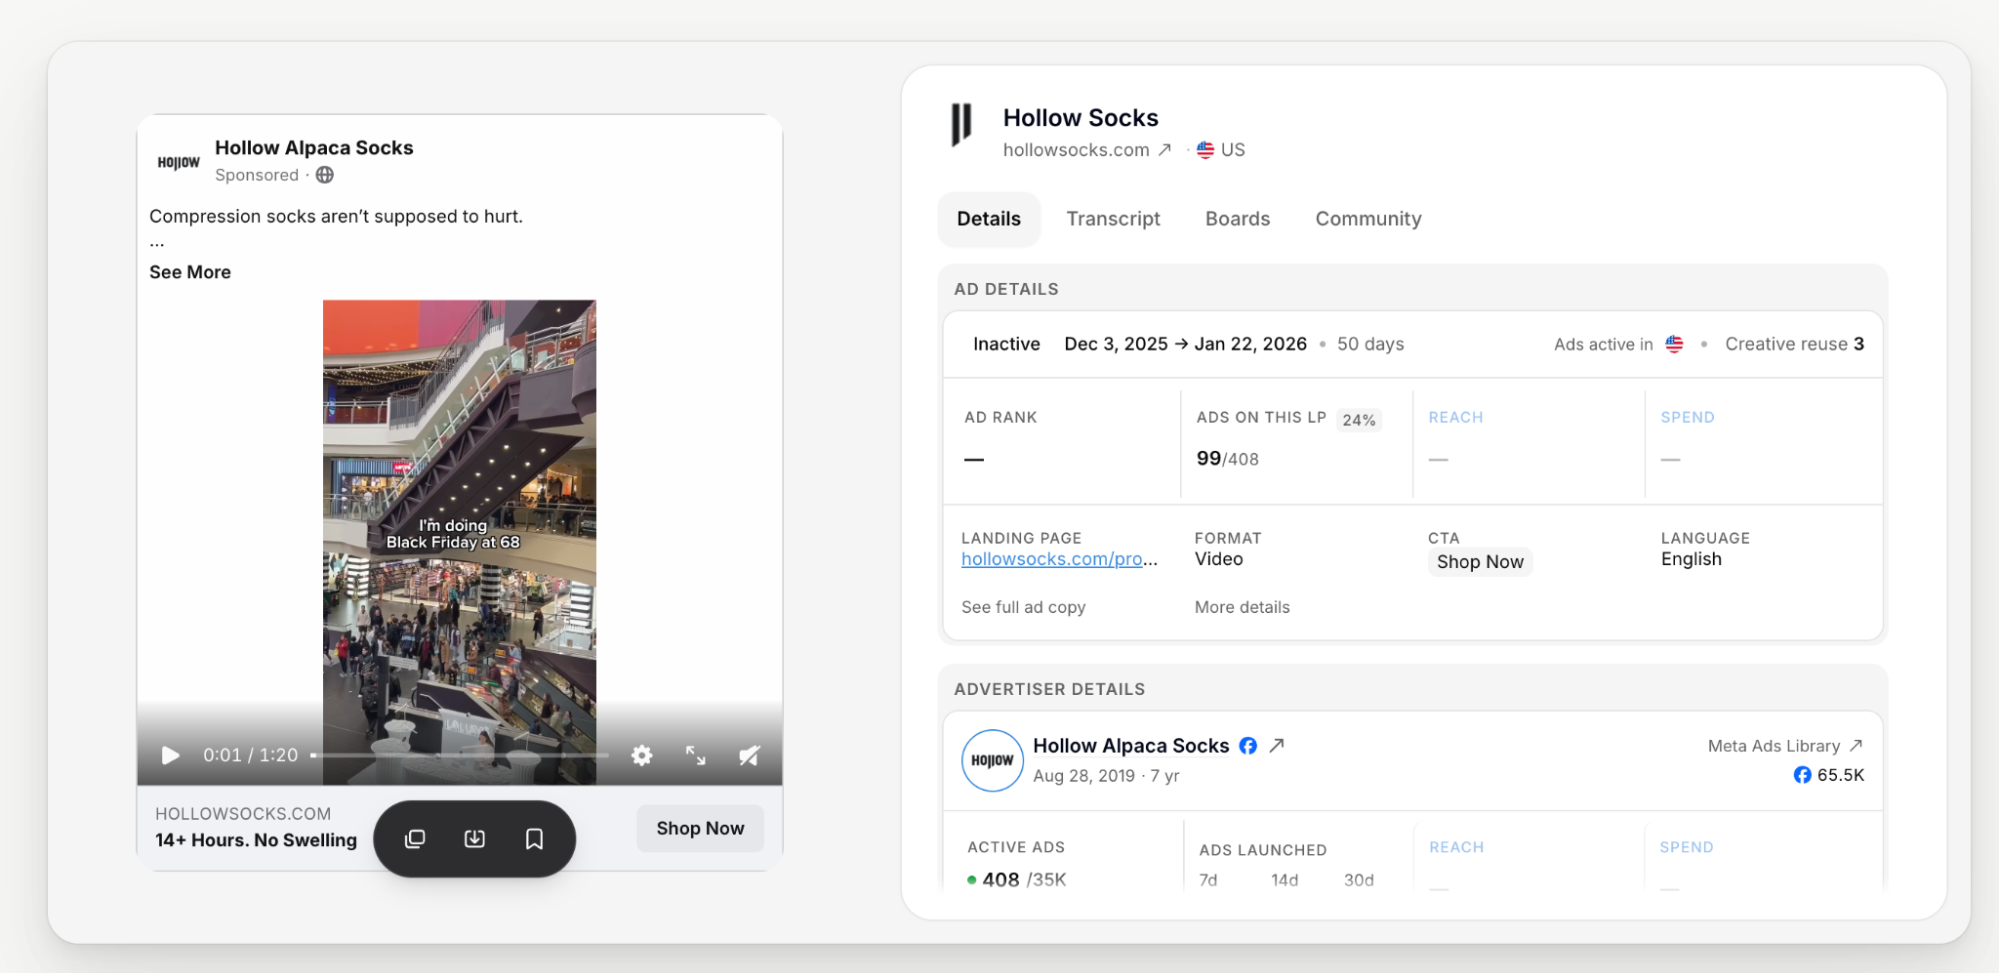This screenshot has width=1999, height=974.
Task: Click Shop Now CTA chip
Action: [x=1480, y=562]
